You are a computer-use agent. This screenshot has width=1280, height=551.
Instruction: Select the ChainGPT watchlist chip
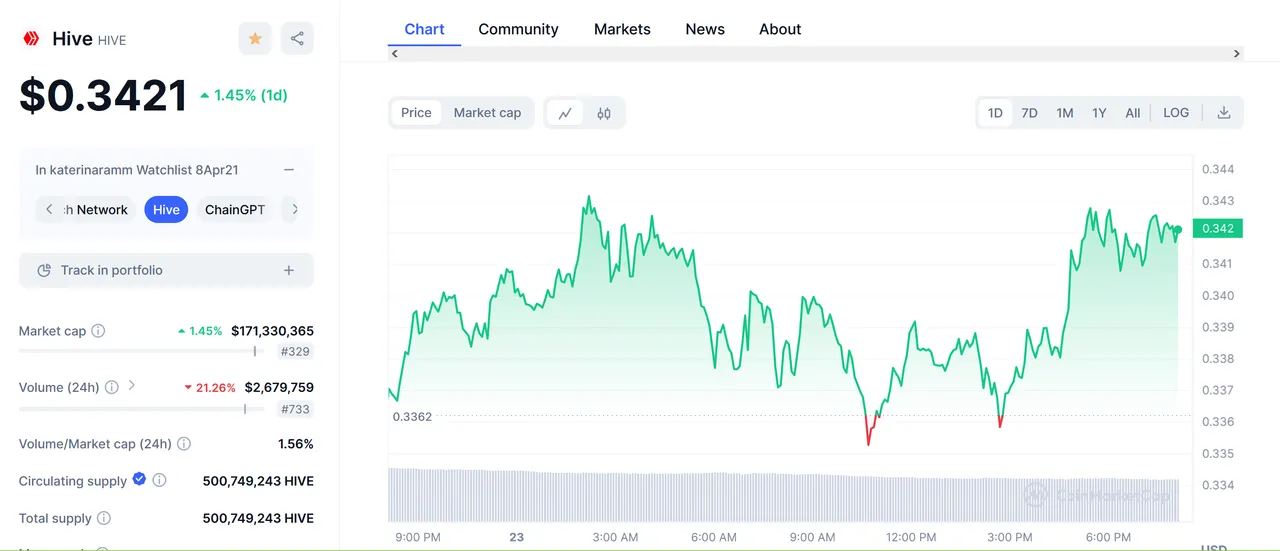(x=235, y=209)
